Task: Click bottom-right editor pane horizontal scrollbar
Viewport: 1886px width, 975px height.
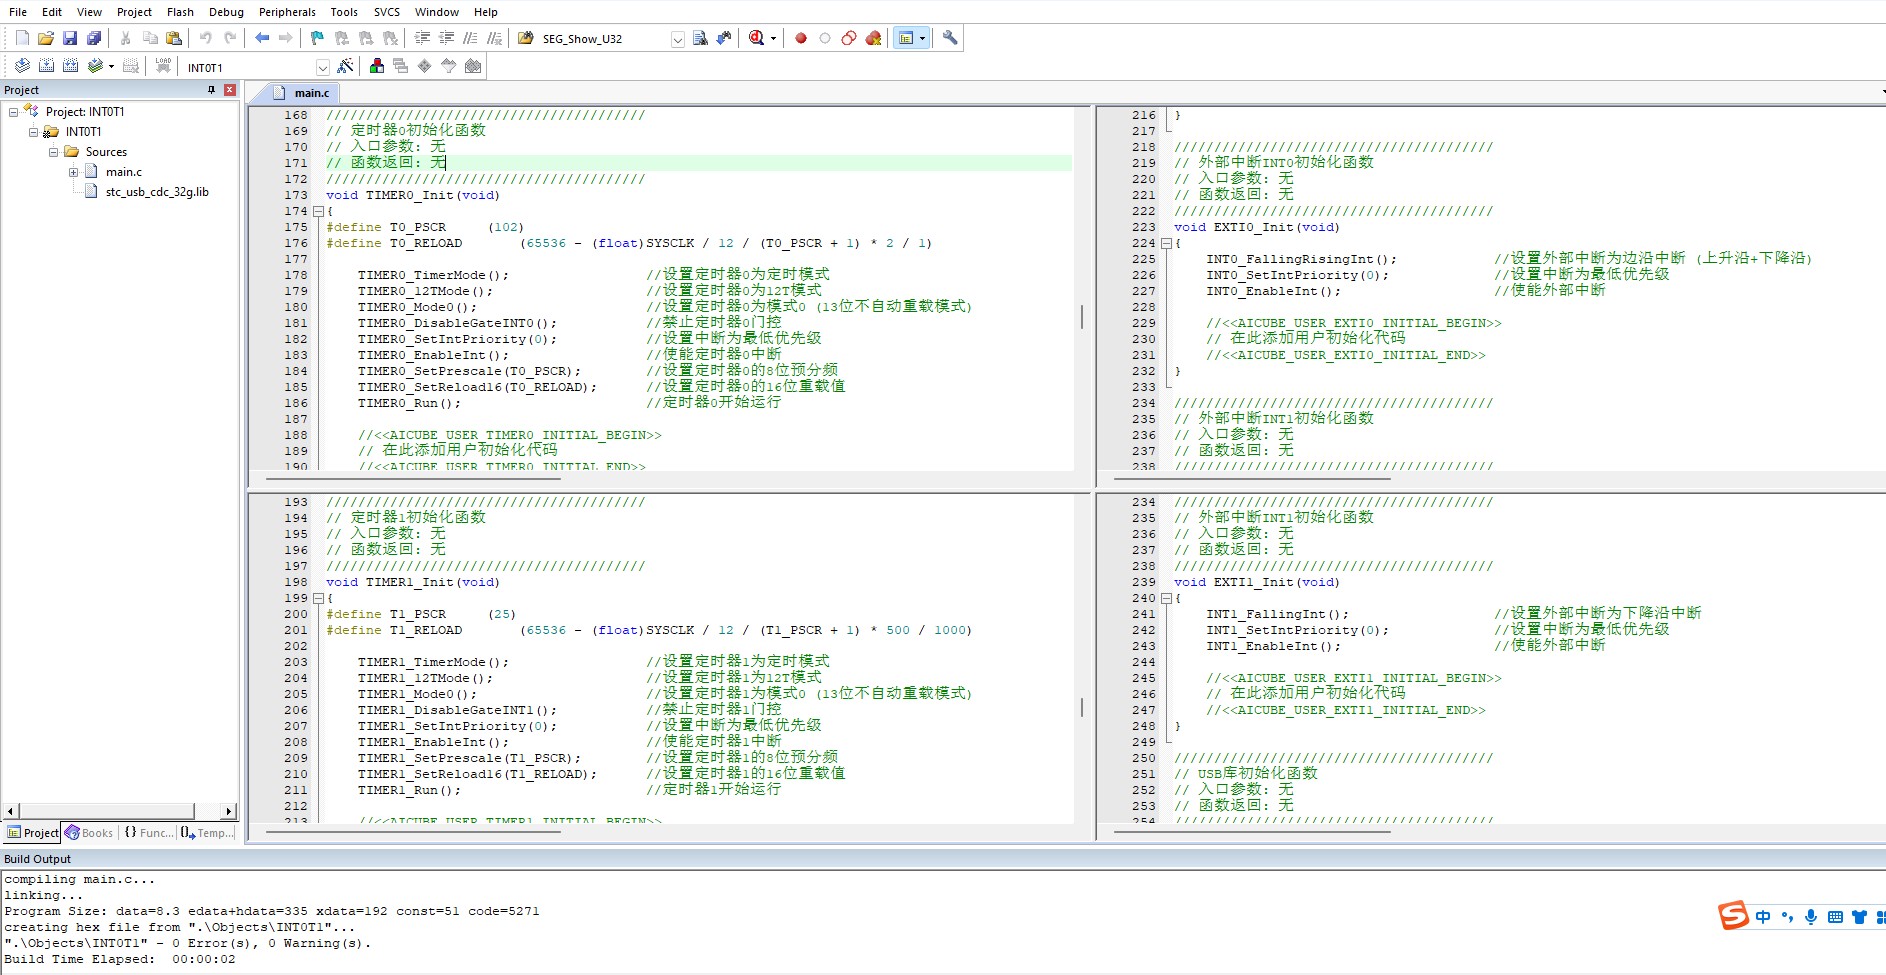Action: (x=1251, y=832)
